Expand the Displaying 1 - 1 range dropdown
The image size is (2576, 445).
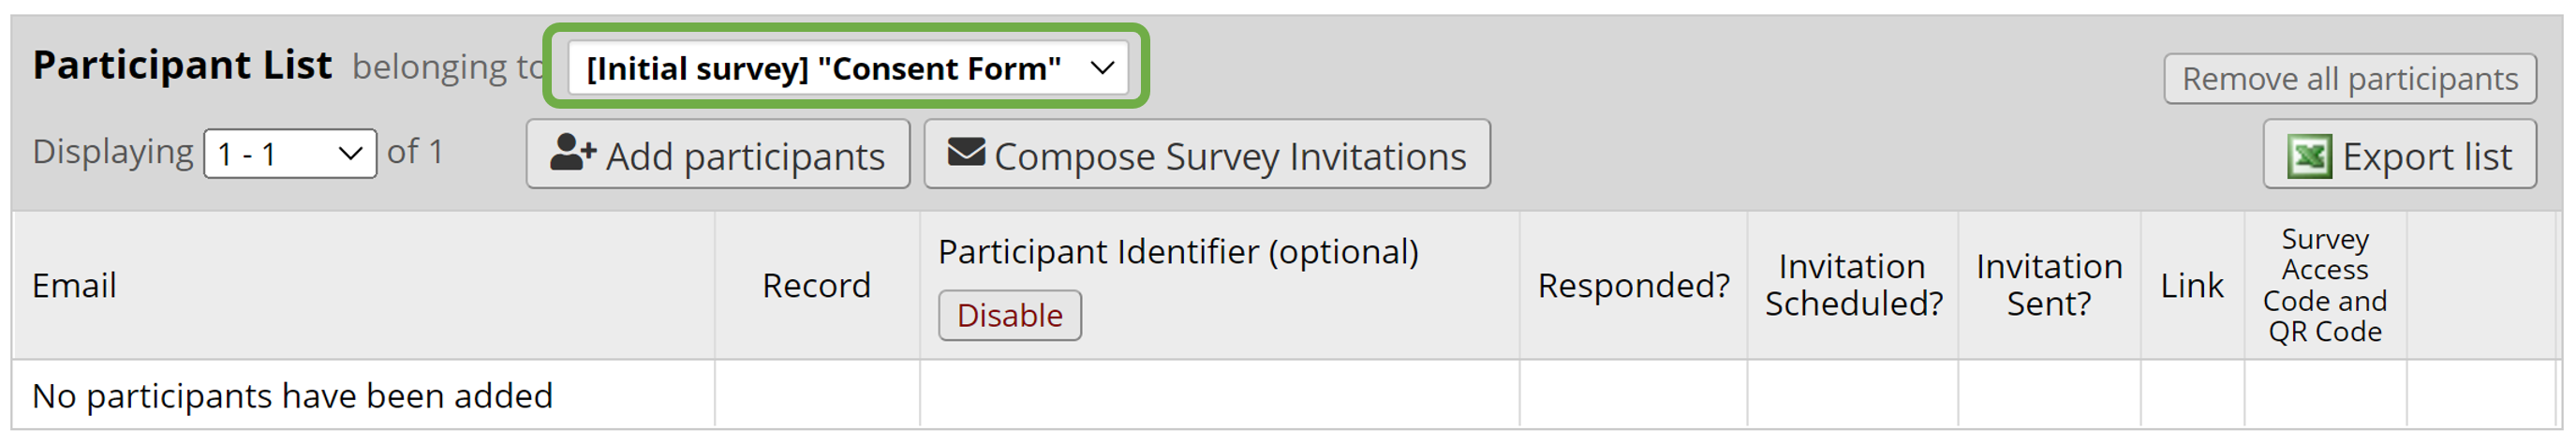[289, 154]
